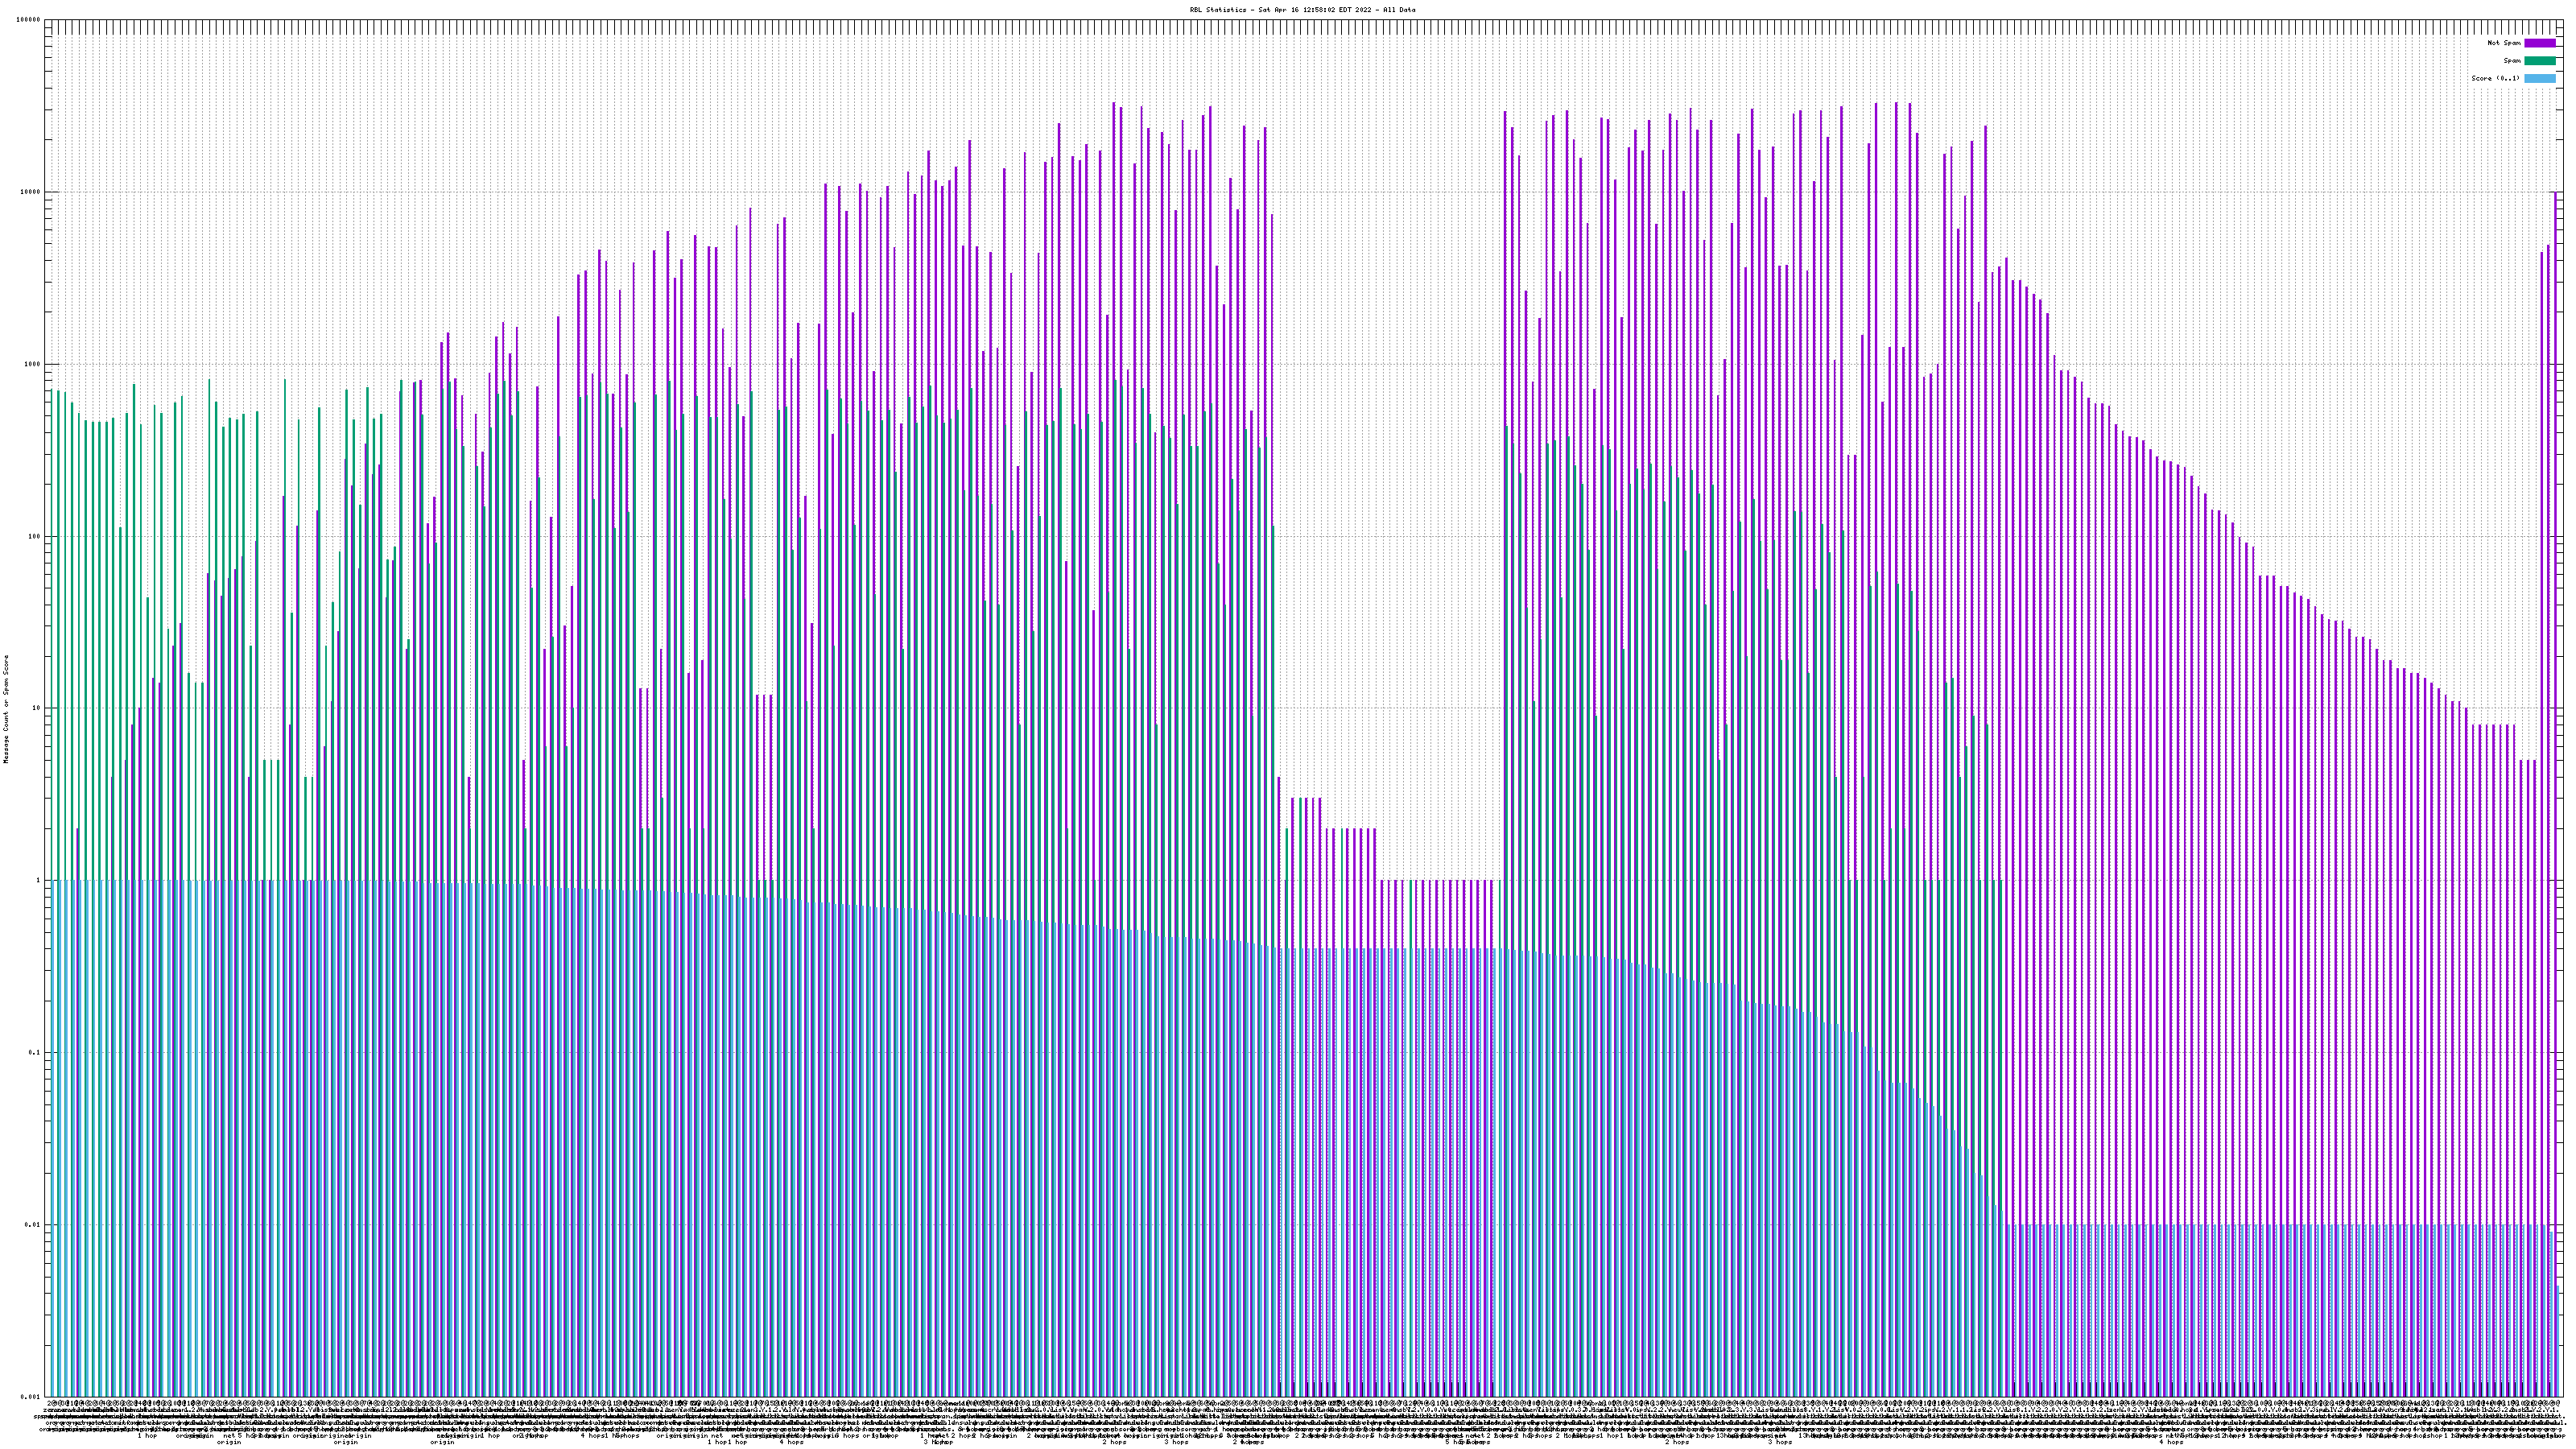This screenshot has height=1449, width=2576.
Task: Click the 10 y-axis tick label
Action: tap(36, 708)
